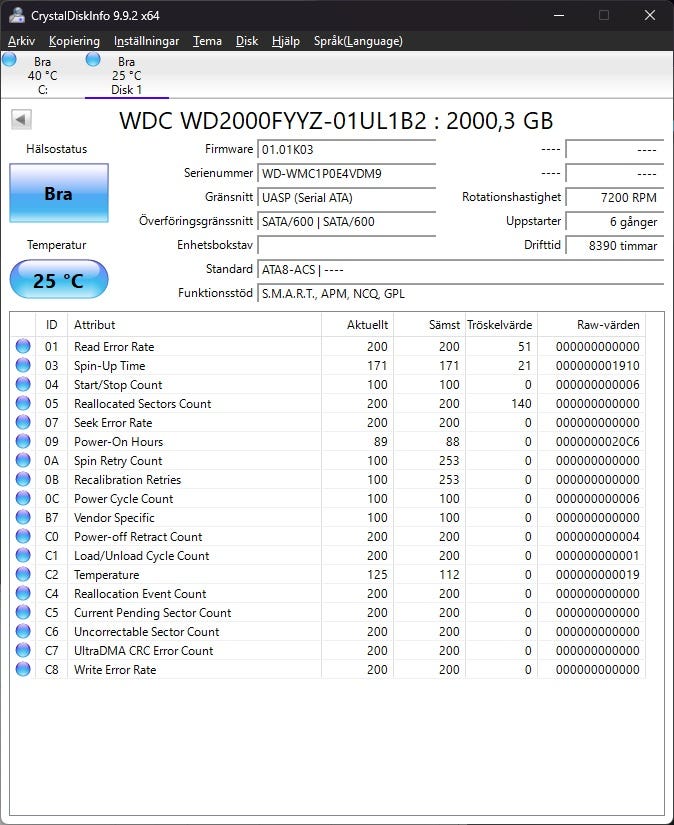Image resolution: width=674 pixels, height=825 pixels.
Task: Open the Tema menu
Action: [x=207, y=41]
